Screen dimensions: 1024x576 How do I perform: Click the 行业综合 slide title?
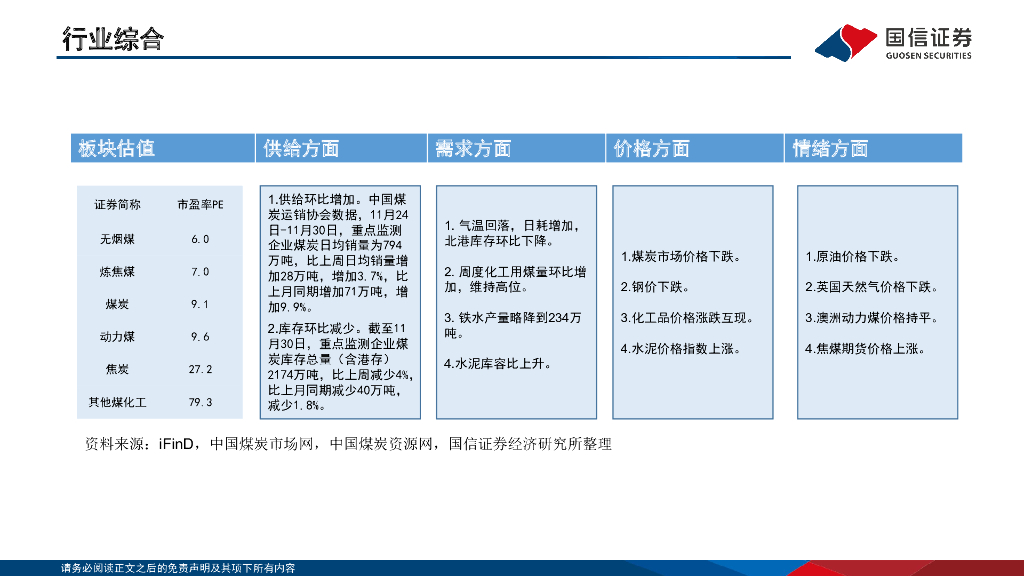coord(113,39)
